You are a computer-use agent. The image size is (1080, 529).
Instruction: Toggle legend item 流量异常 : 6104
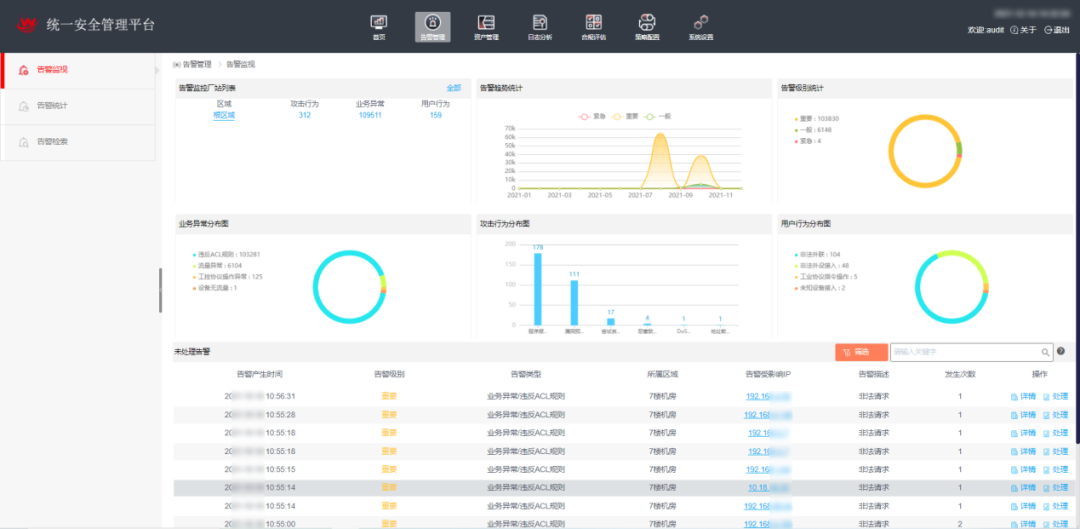[220, 265]
